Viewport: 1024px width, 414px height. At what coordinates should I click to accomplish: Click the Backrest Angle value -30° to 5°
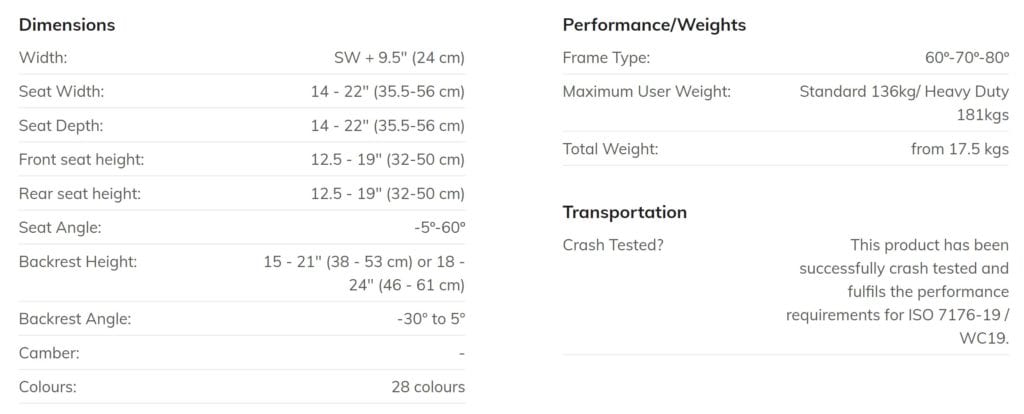(x=431, y=320)
